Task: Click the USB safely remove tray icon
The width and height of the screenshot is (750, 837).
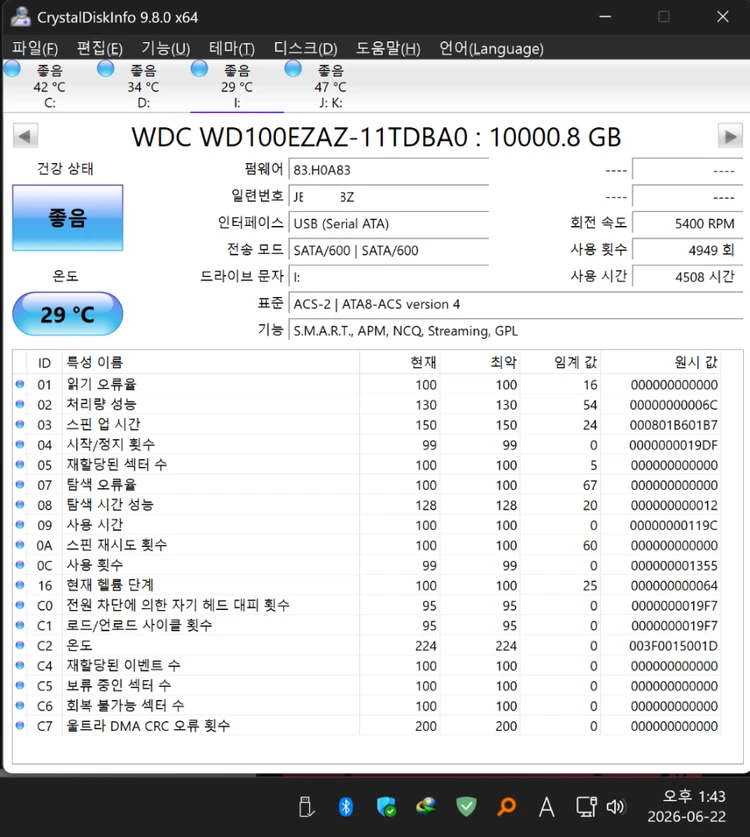Action: click(306, 807)
